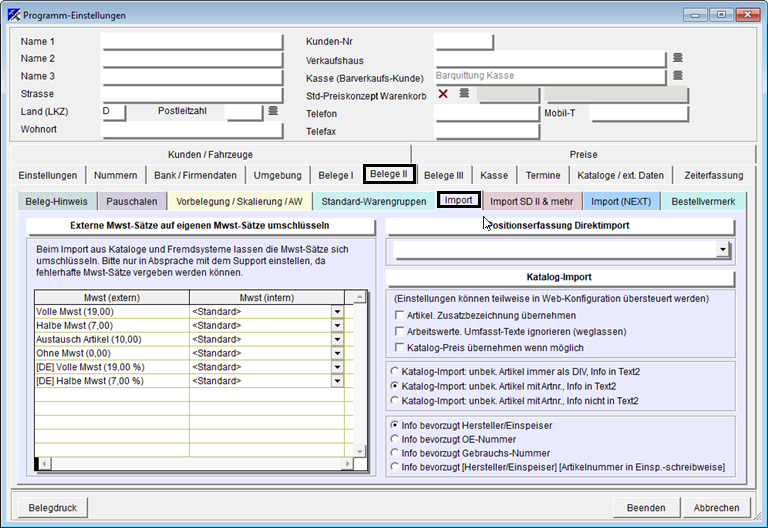This screenshot has height=528, width=768.
Task: Open Bank / Firmendaten tab
Action: pyautogui.click(x=195, y=175)
